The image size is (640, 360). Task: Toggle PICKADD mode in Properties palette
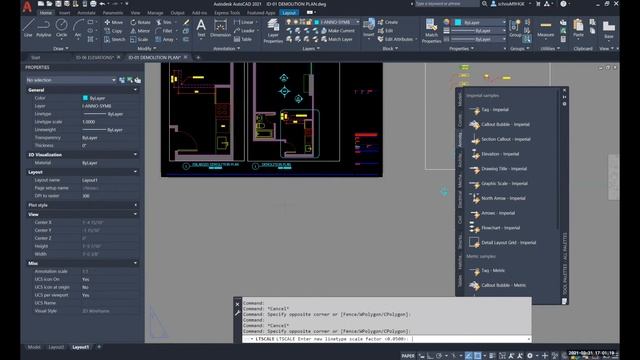coord(122,80)
